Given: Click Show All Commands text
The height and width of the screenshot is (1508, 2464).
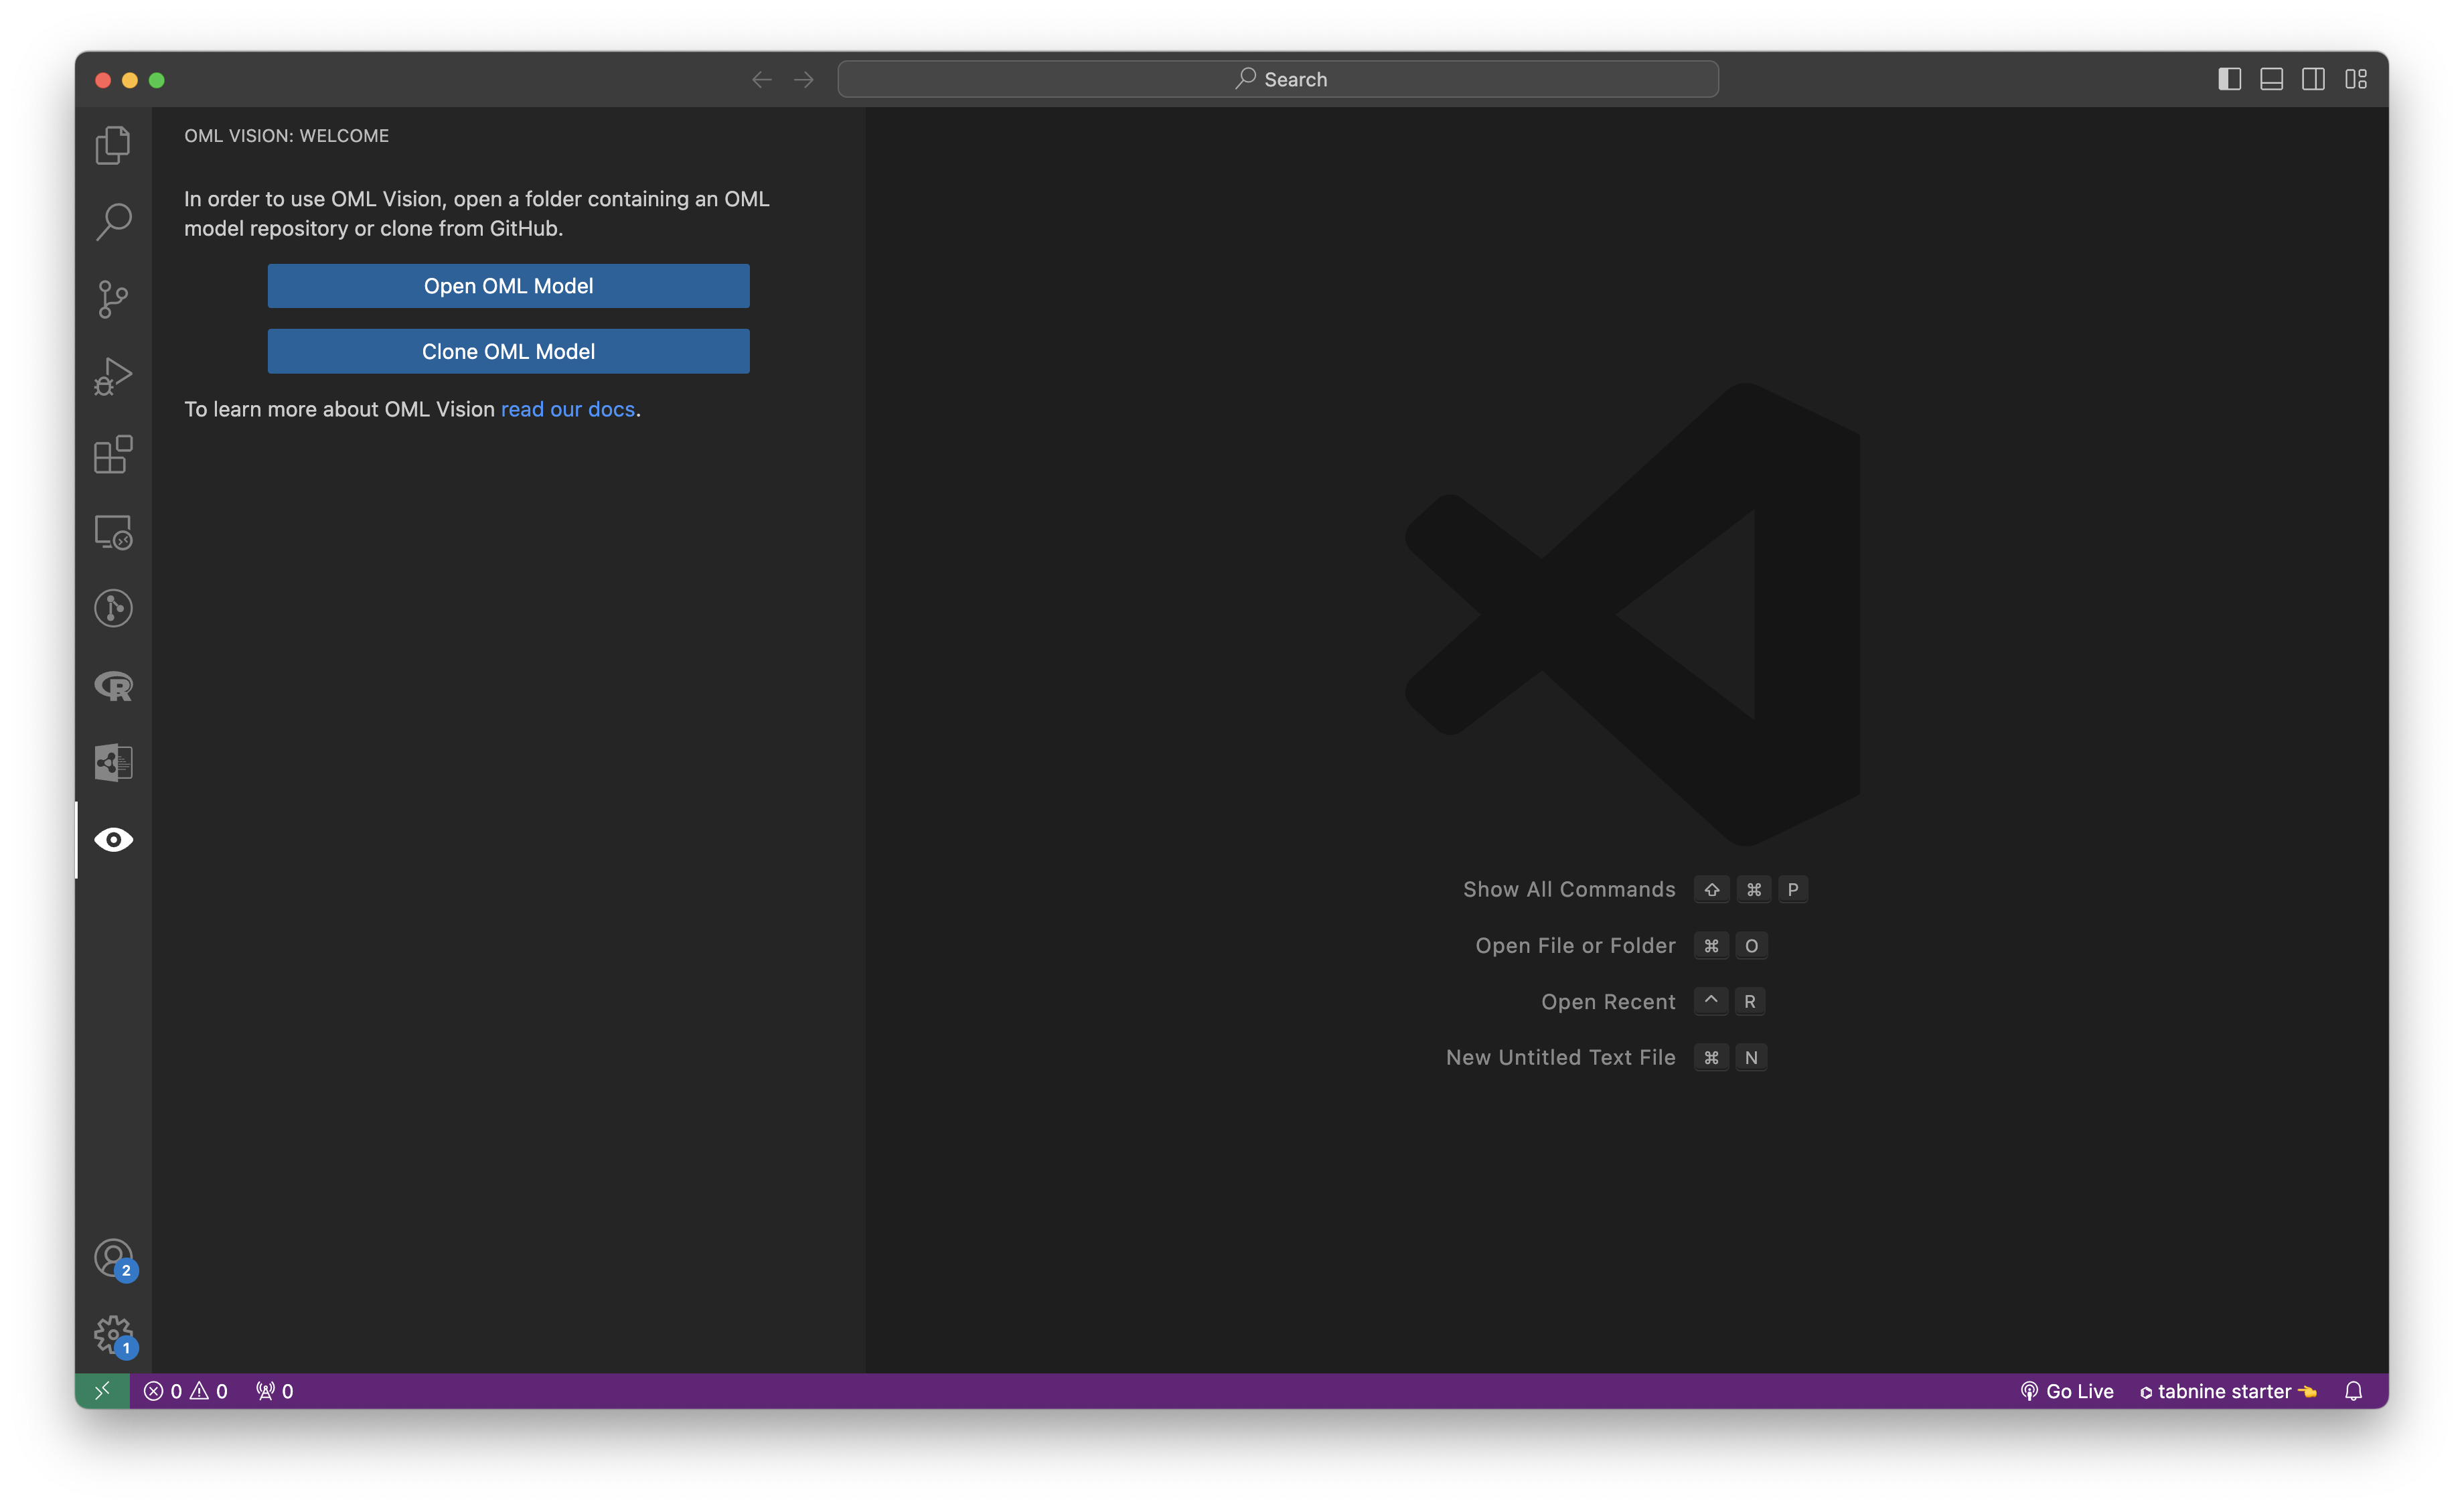Looking at the screenshot, I should (x=1569, y=889).
